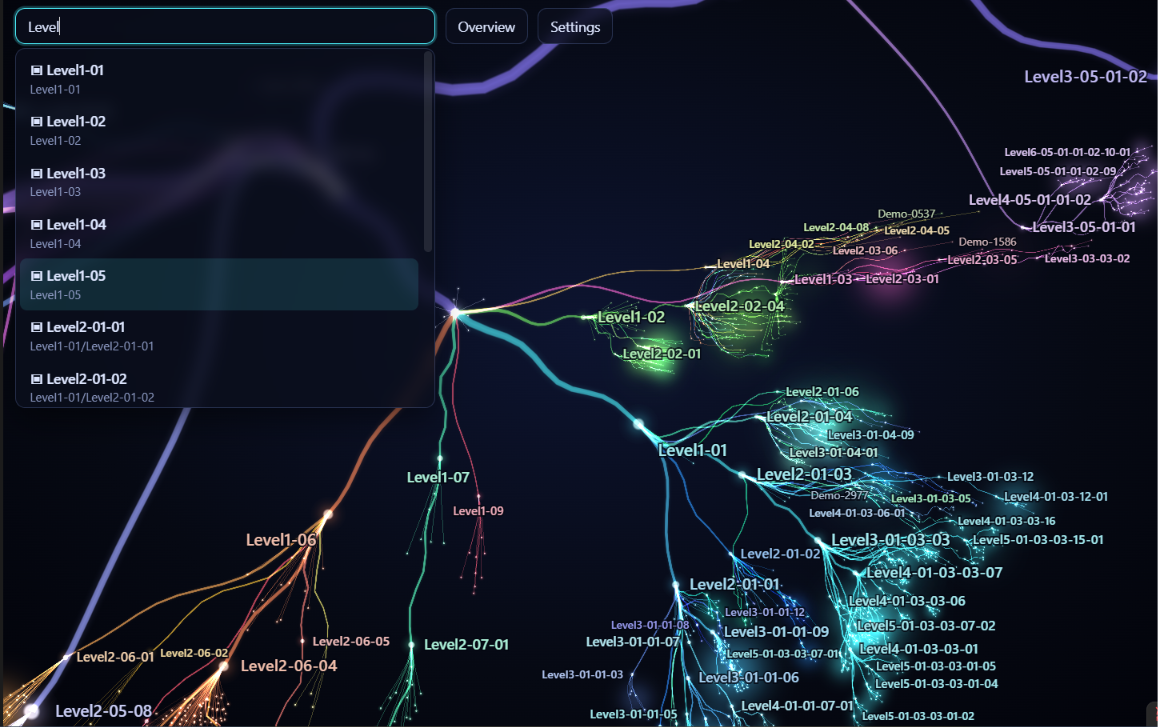Image resolution: width=1158 pixels, height=727 pixels.
Task: Click the Level2-06-04 node label
Action: click(x=289, y=666)
